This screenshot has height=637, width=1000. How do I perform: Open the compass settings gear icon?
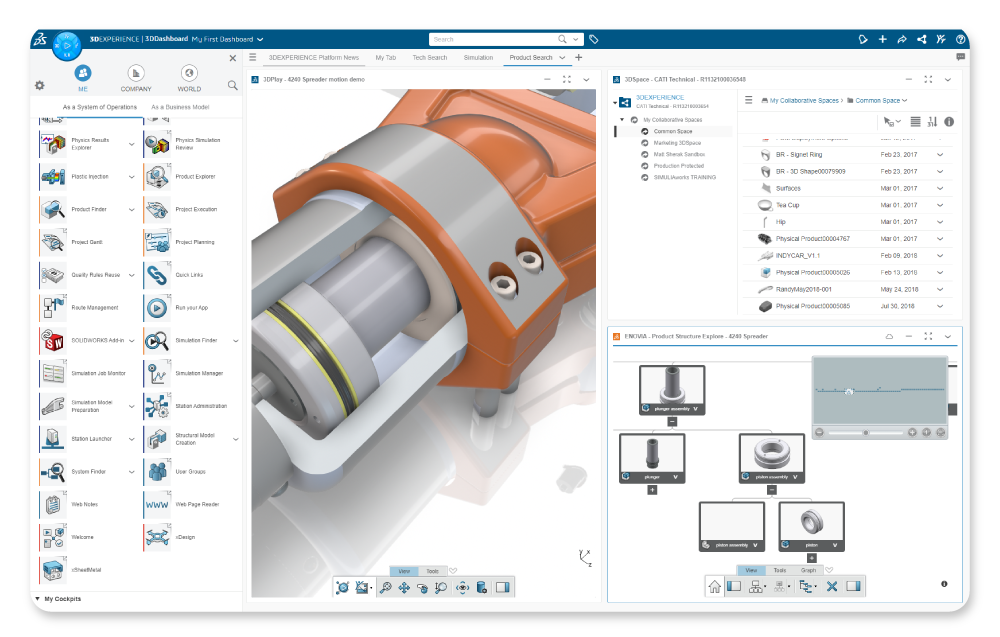[x=40, y=85]
